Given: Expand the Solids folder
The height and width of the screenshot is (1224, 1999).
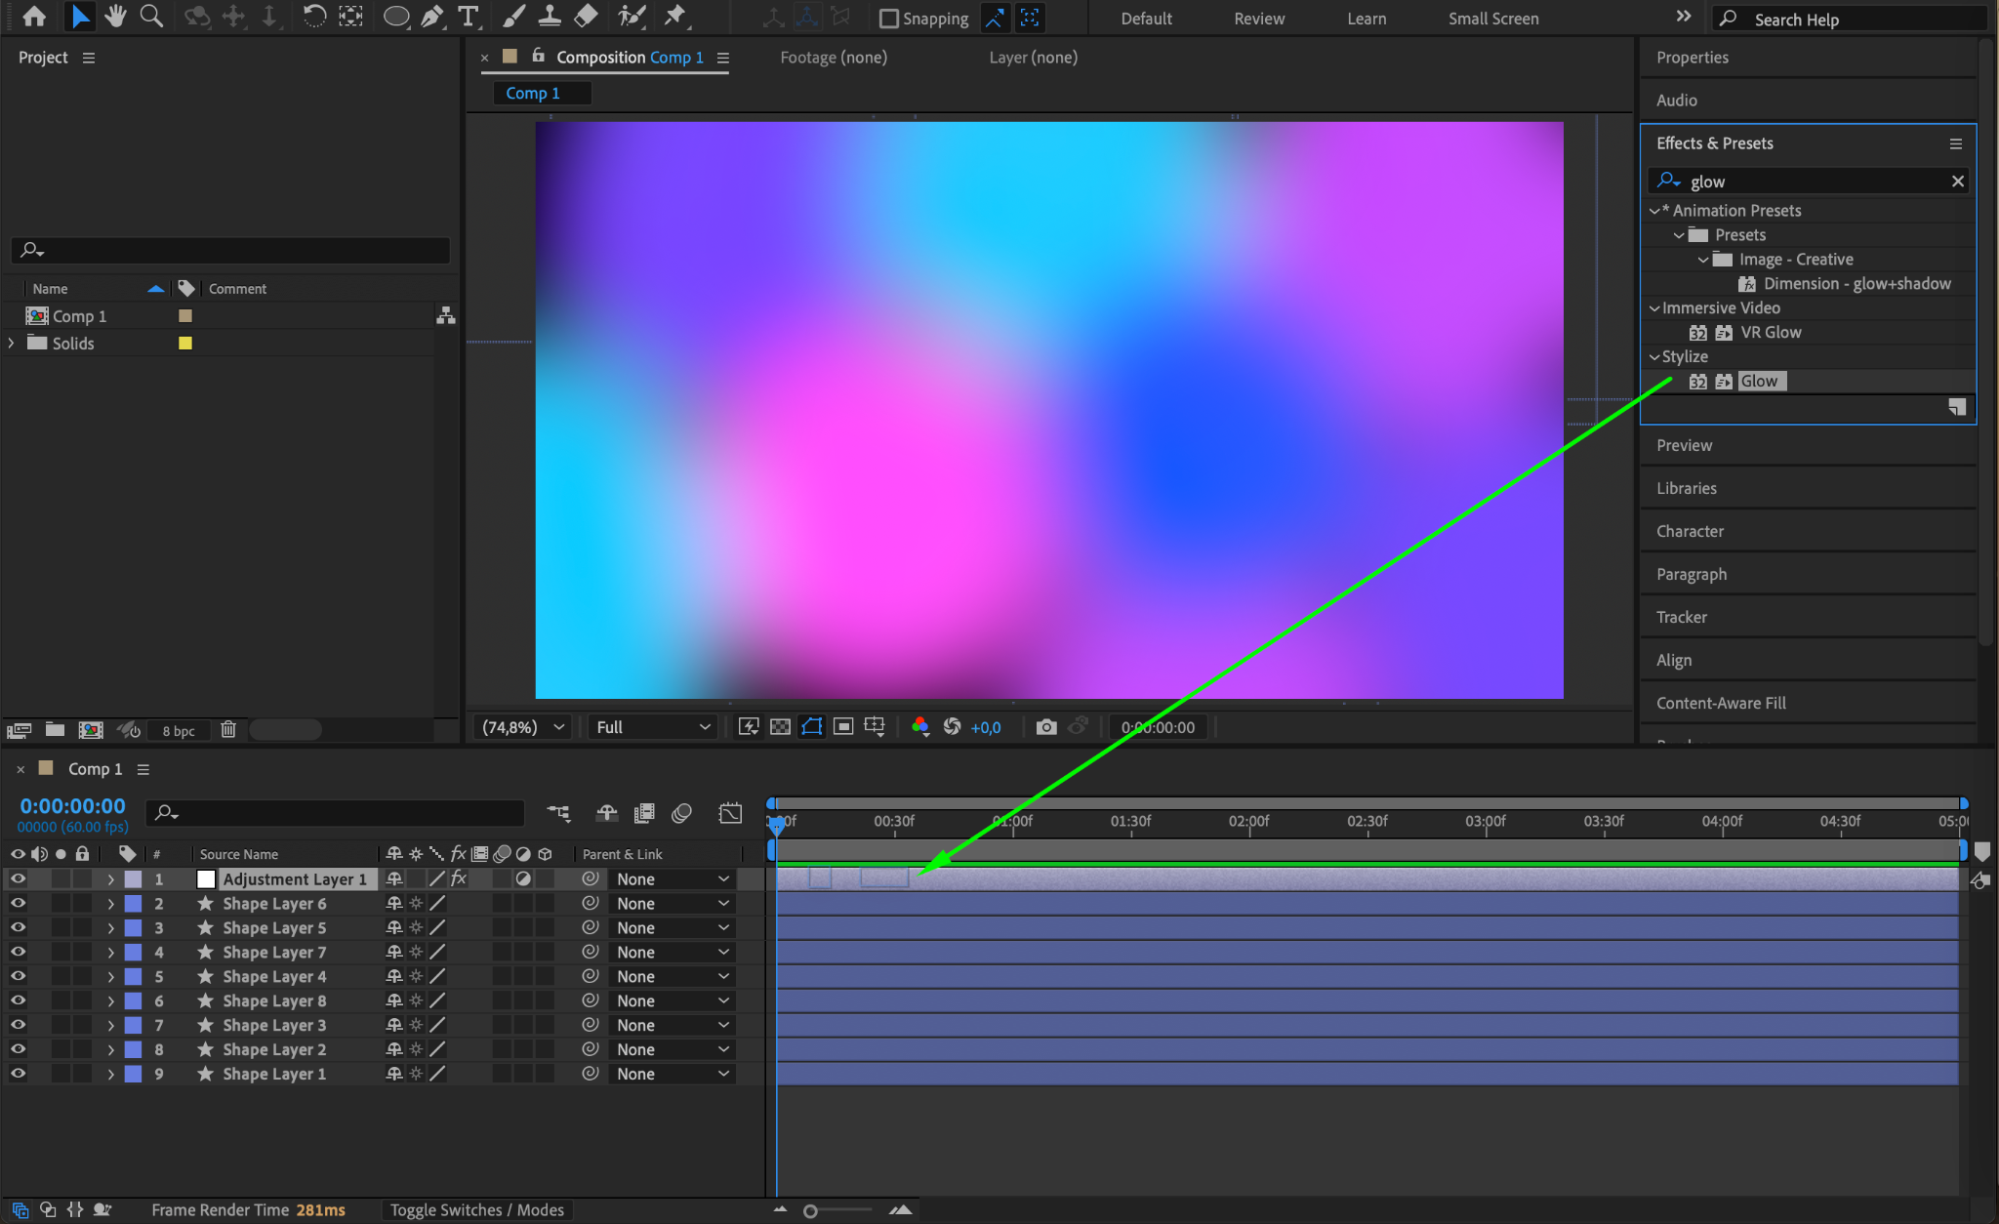Looking at the screenshot, I should click(x=12, y=343).
